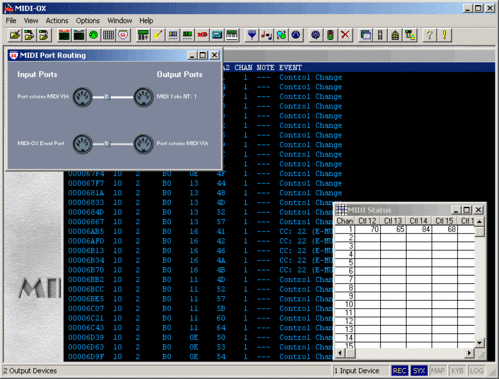Click the port routing shield toolbar icon
Viewport: 499px width, 379px height.
(x=123, y=35)
